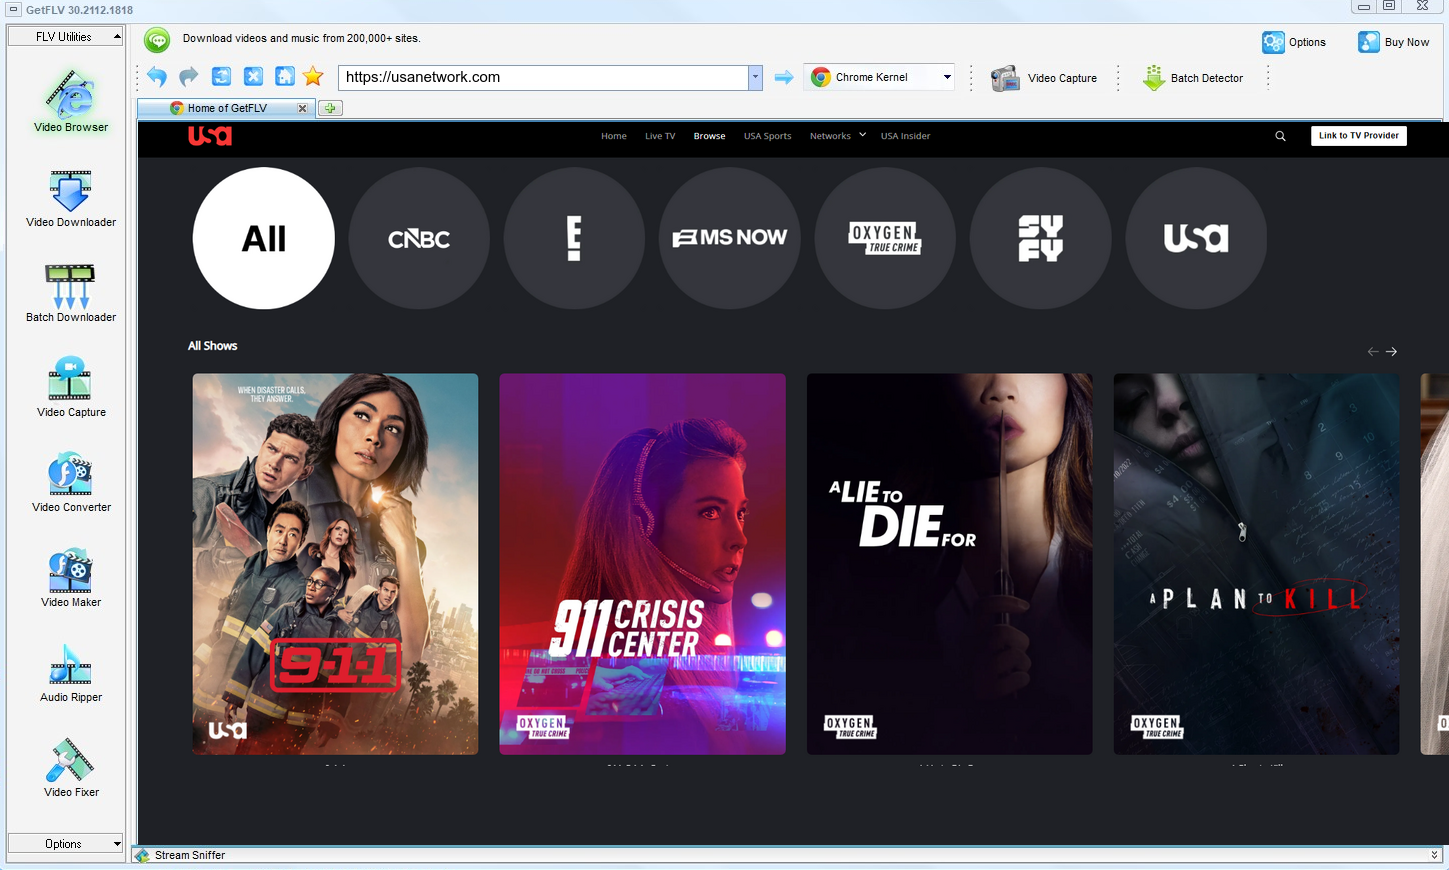Viewport: 1449px width, 870px height.
Task: Open the Video Fixer tool
Action: tap(71, 768)
